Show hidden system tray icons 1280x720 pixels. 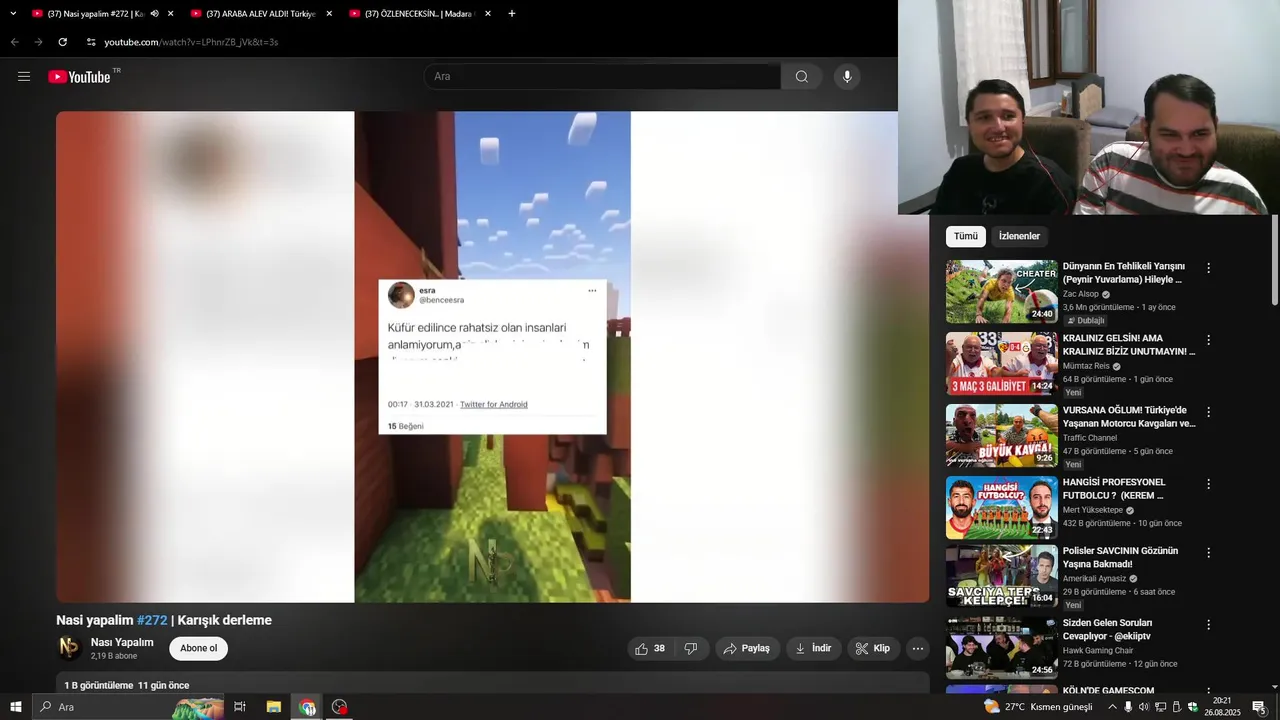tap(1112, 707)
